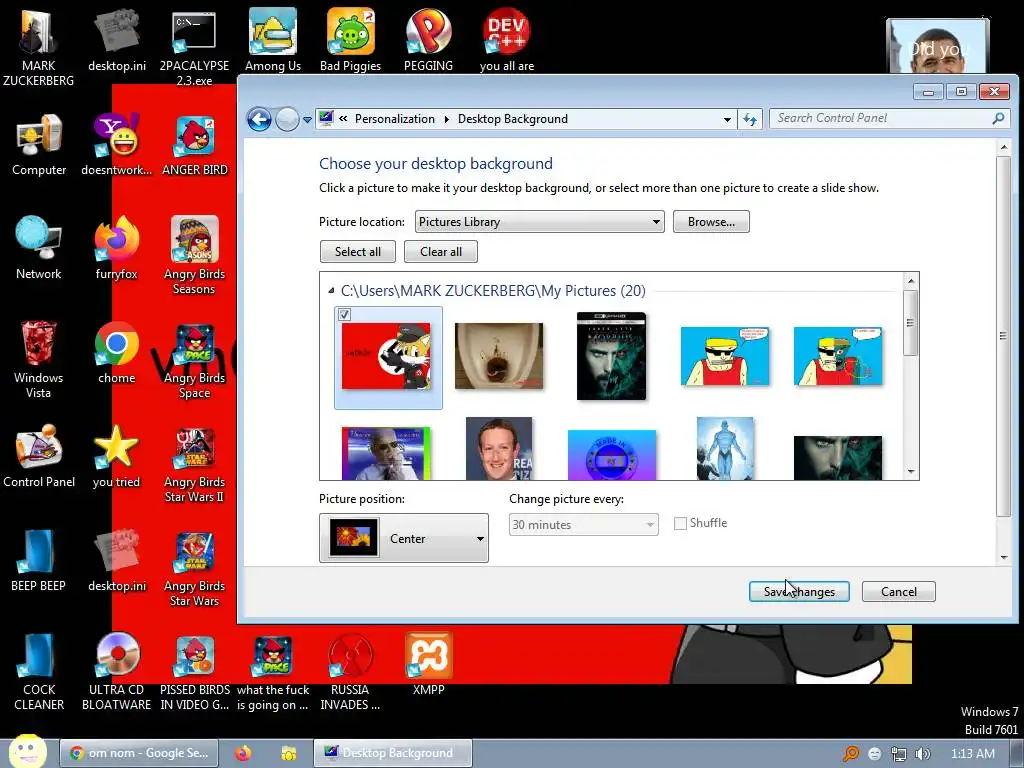Open the address bar history dropdown arrow
The image size is (1024, 768).
[727, 120]
